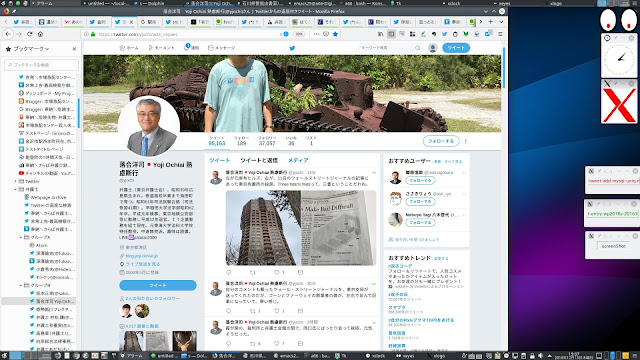
Task: Open 通知 notifications with the bell icon
Action: tap(191, 48)
